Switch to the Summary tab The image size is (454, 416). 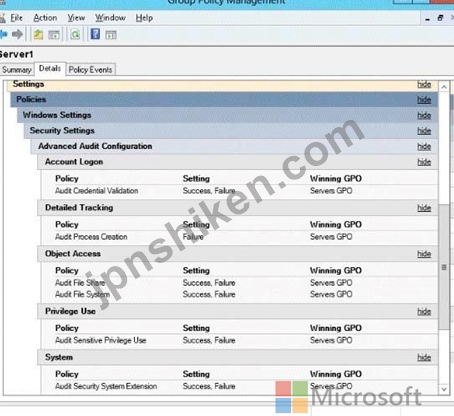coord(17,70)
